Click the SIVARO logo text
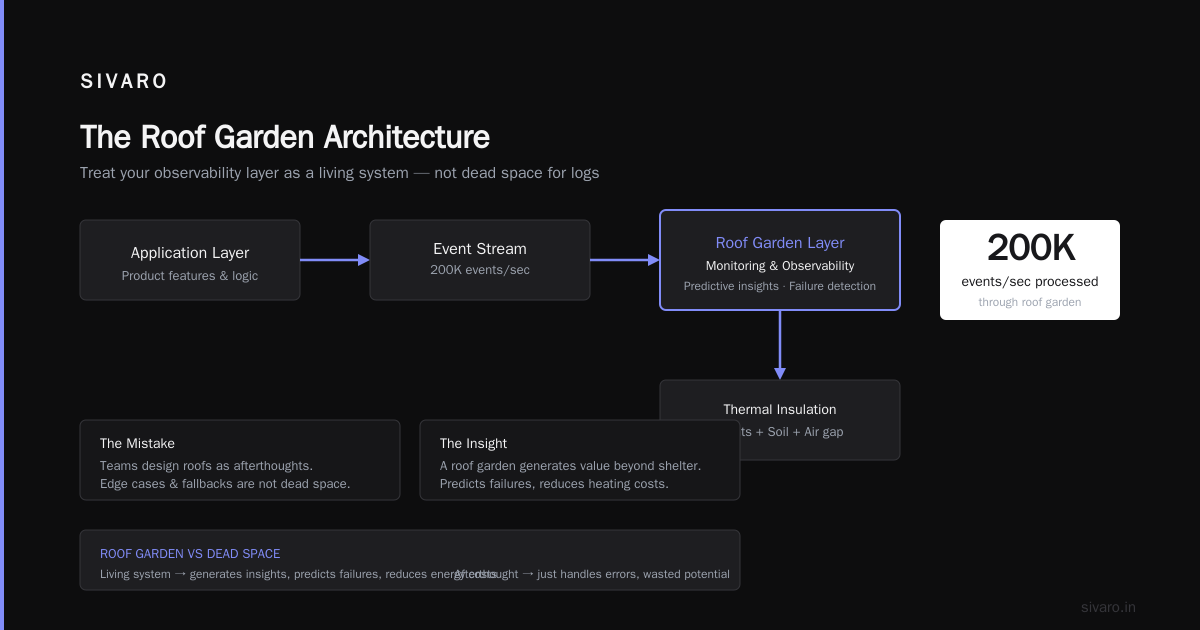The width and height of the screenshot is (1200, 630). click(124, 82)
